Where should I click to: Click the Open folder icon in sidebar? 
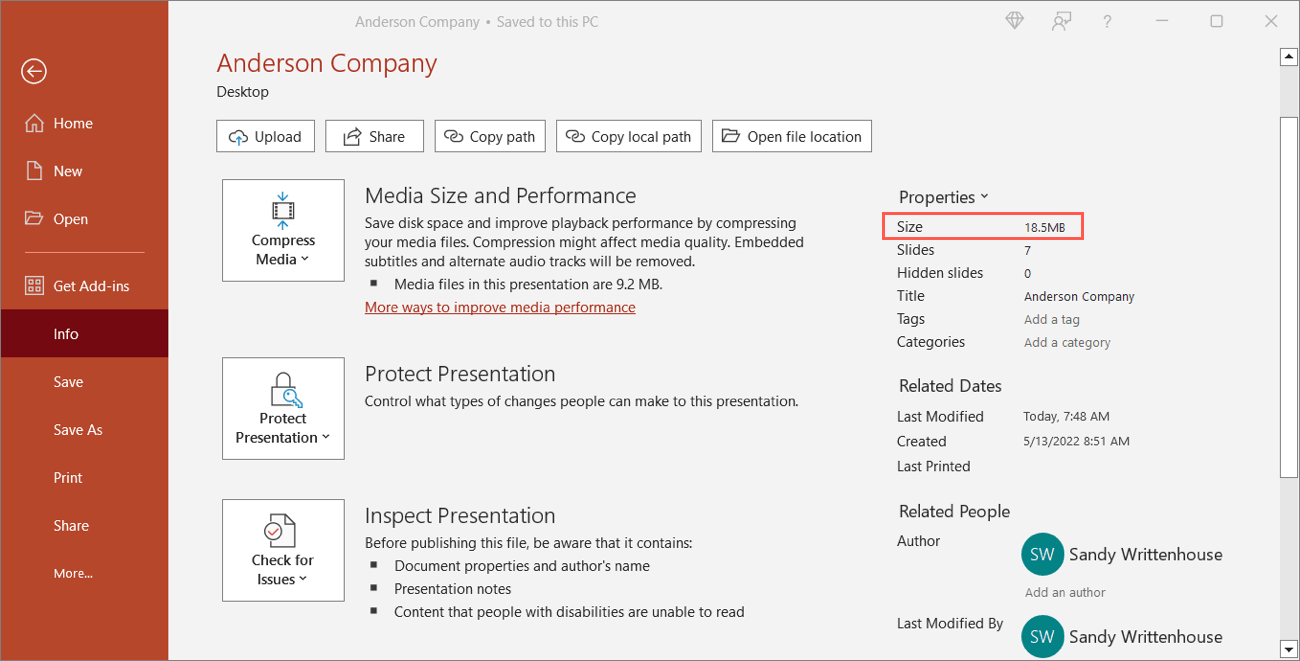tap(34, 219)
